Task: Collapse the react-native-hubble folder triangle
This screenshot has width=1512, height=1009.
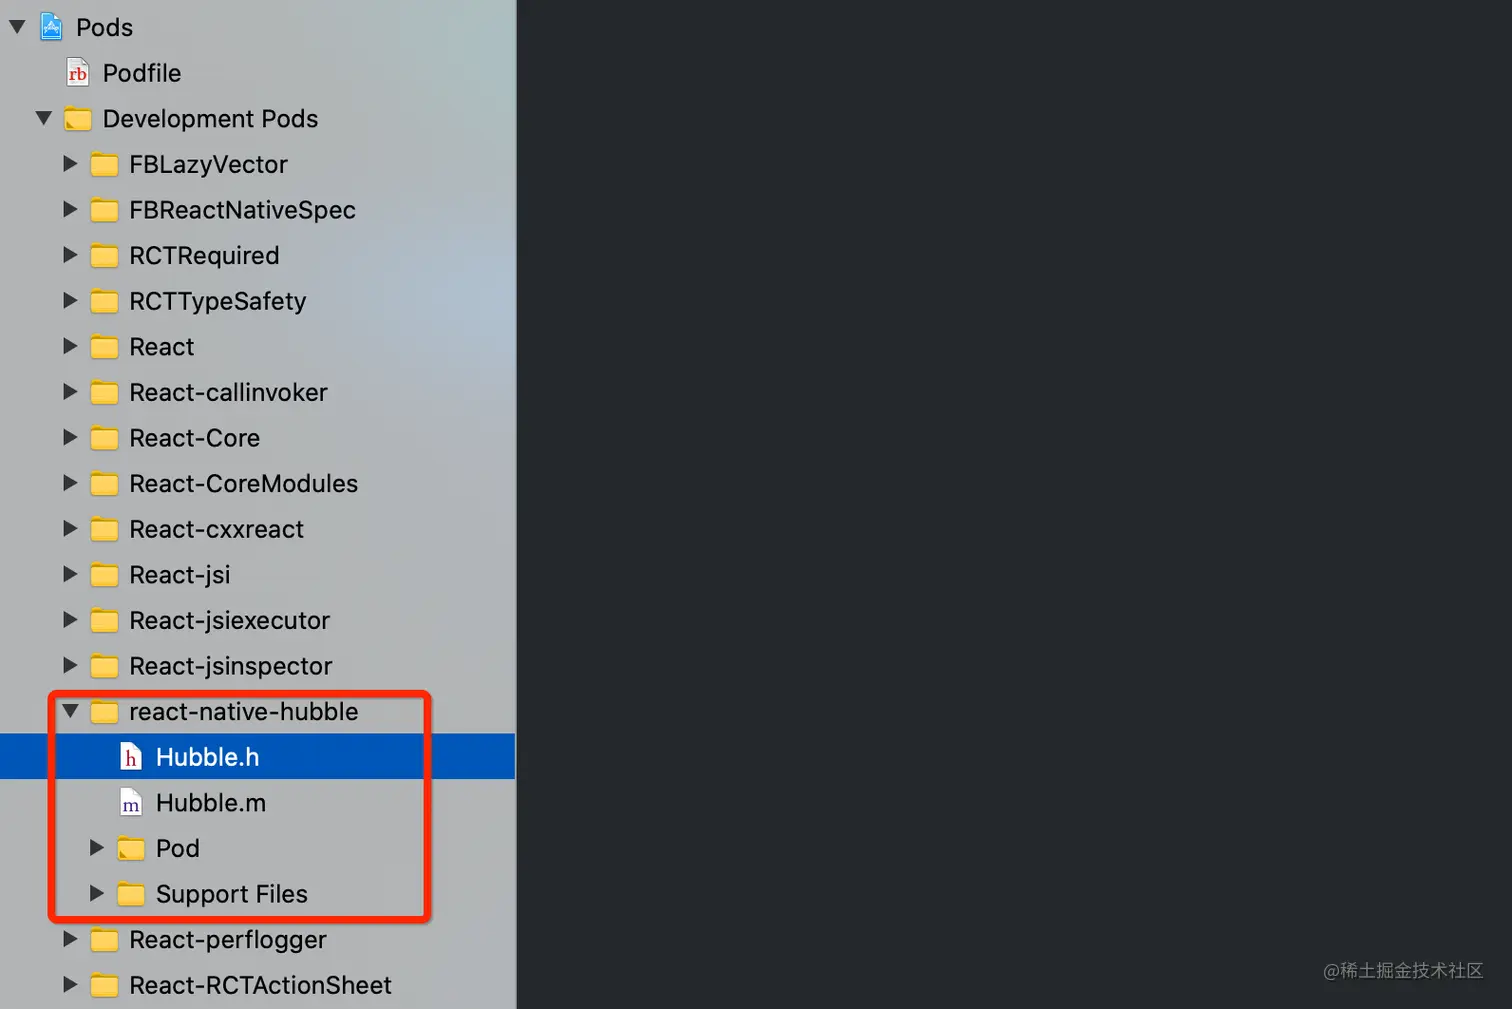Action: pyautogui.click(x=70, y=711)
